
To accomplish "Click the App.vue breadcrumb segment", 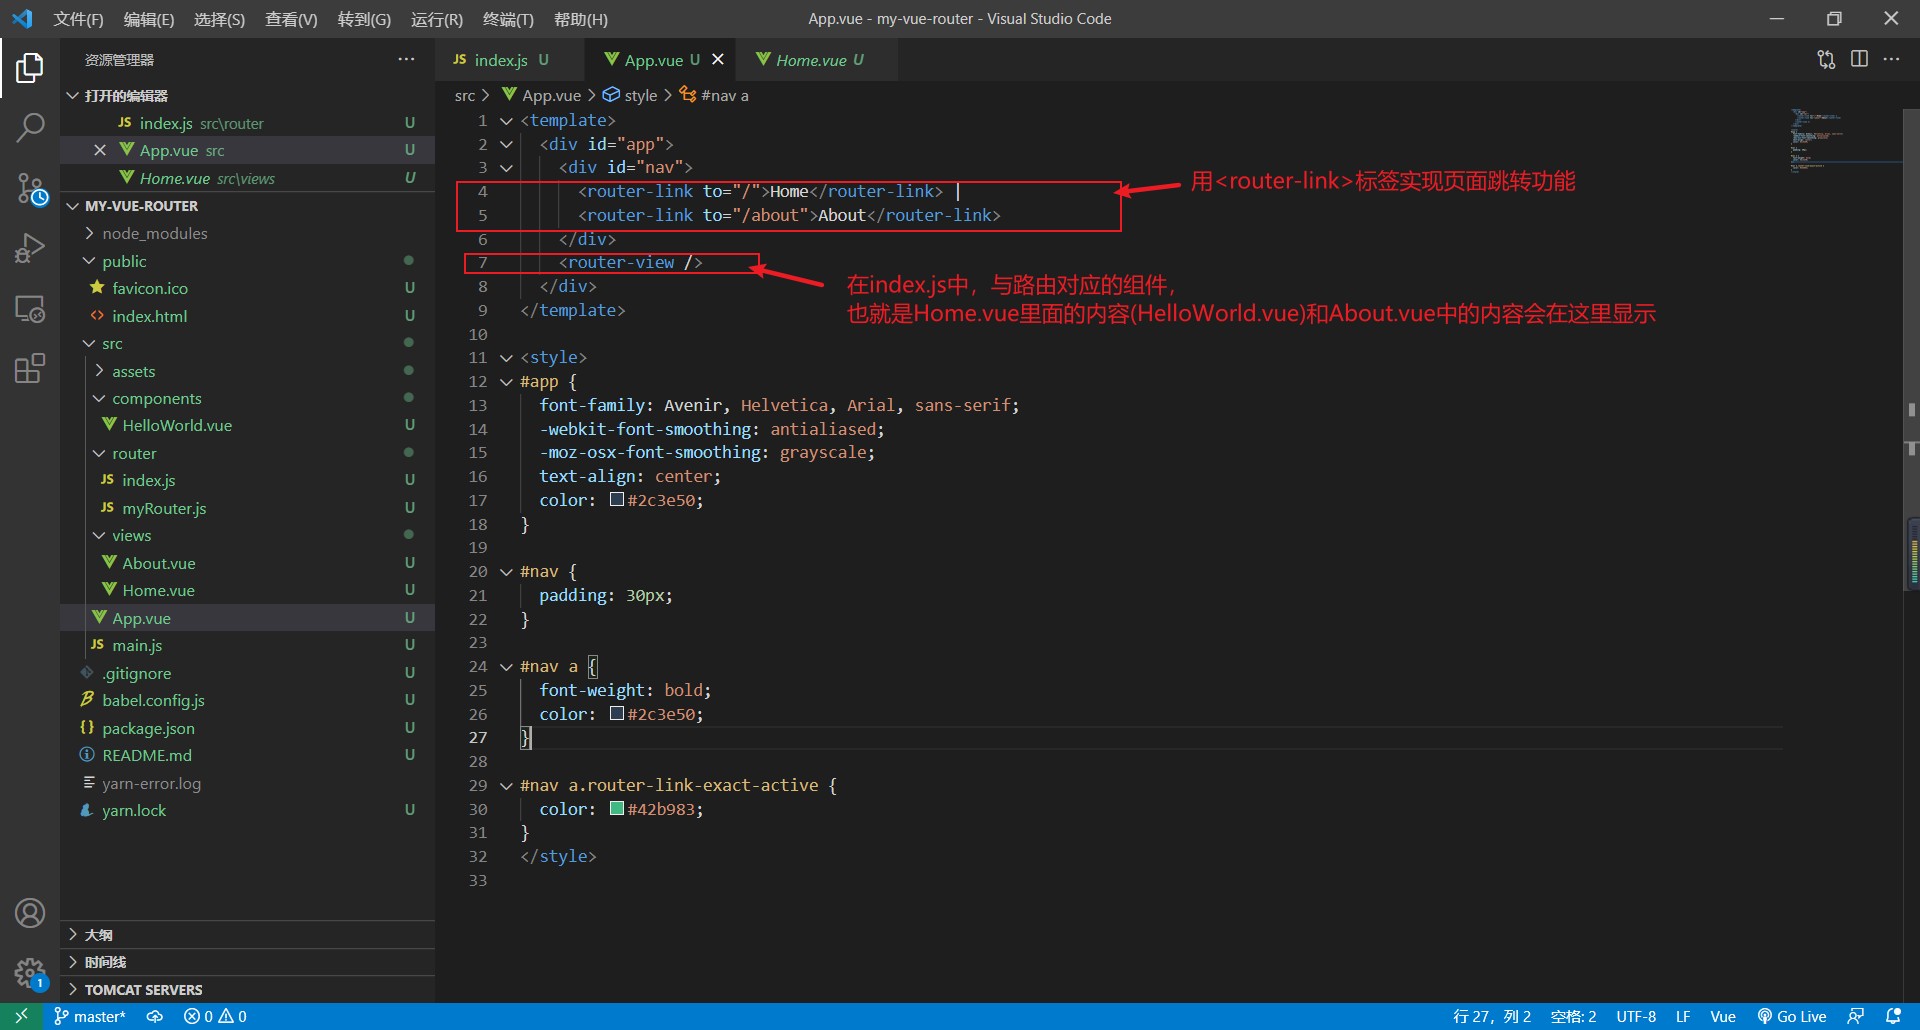I will 541,95.
